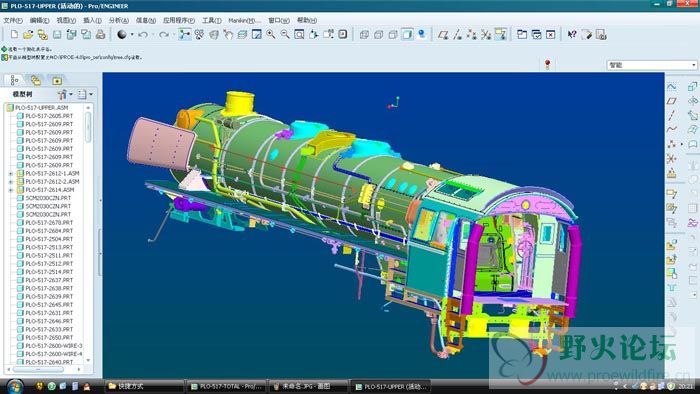Expand the PLO-517-2614.ASM tree node

click(11, 190)
